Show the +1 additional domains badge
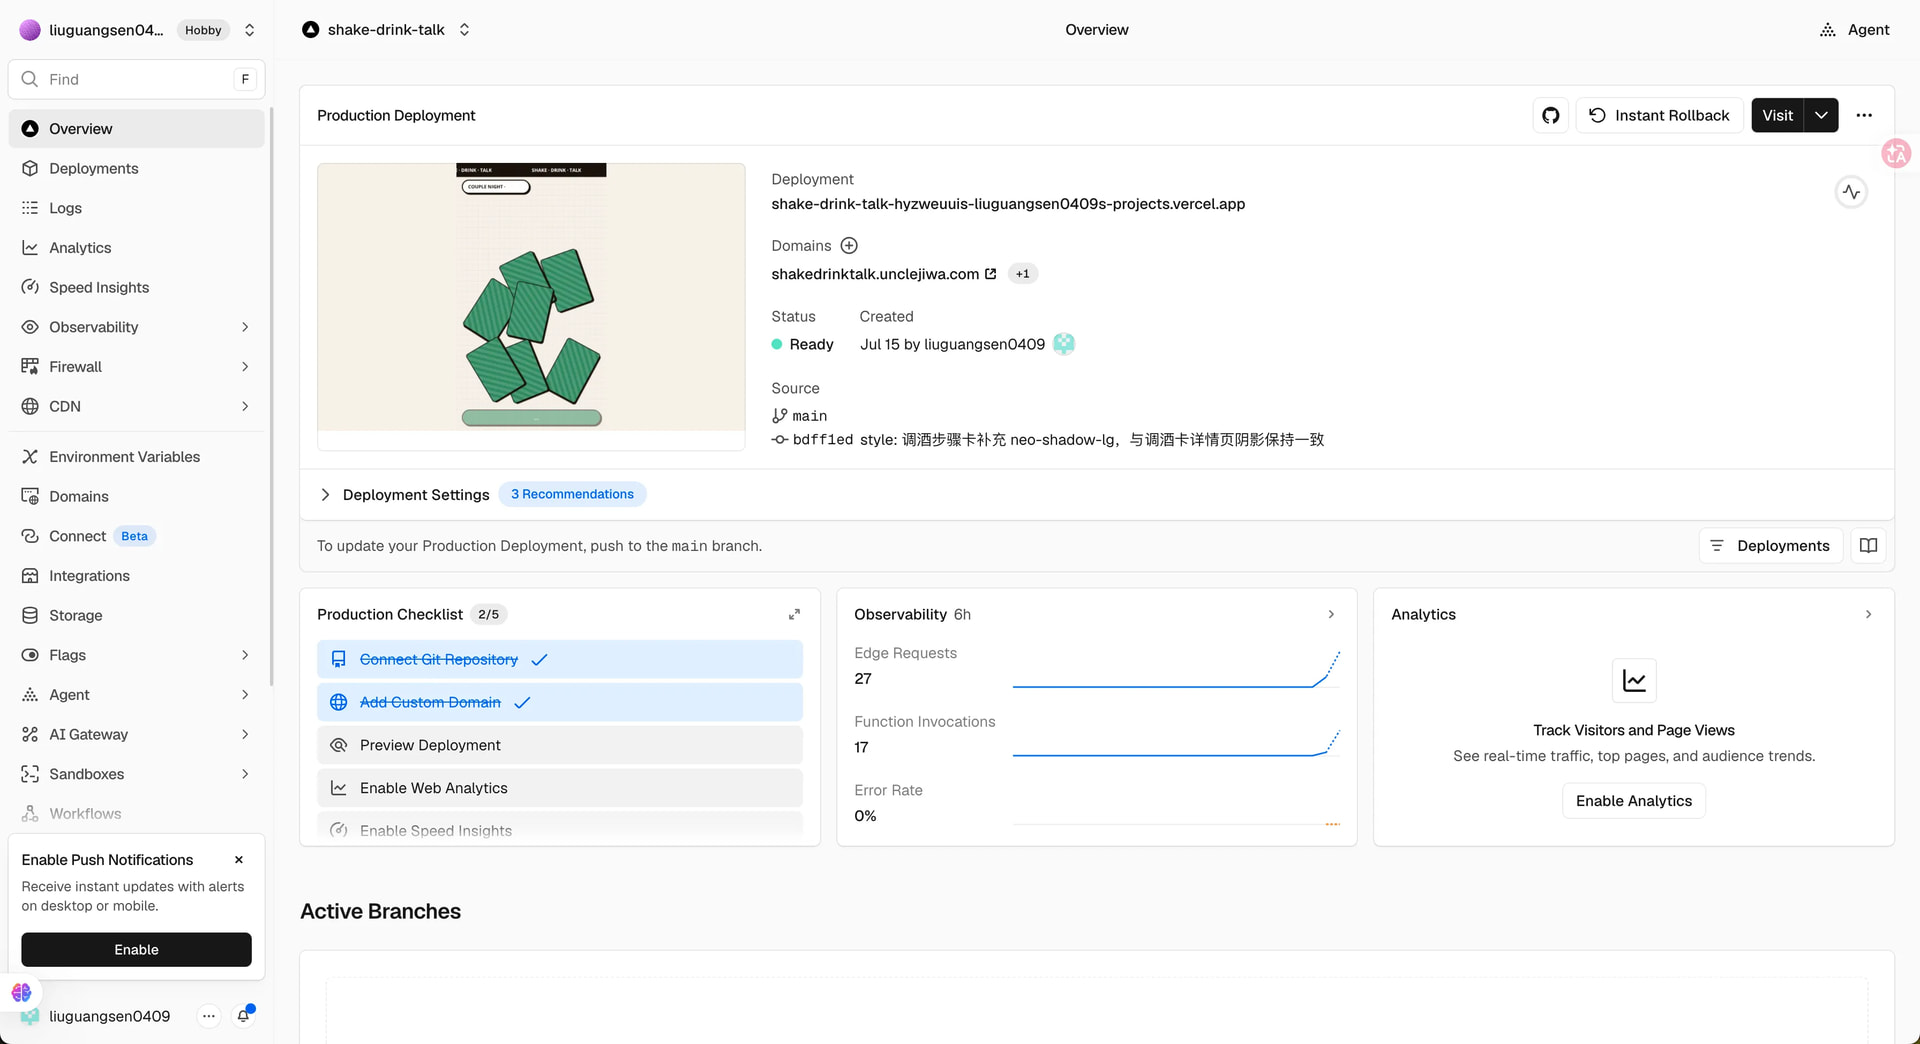This screenshot has width=1920, height=1044. coord(1022,274)
